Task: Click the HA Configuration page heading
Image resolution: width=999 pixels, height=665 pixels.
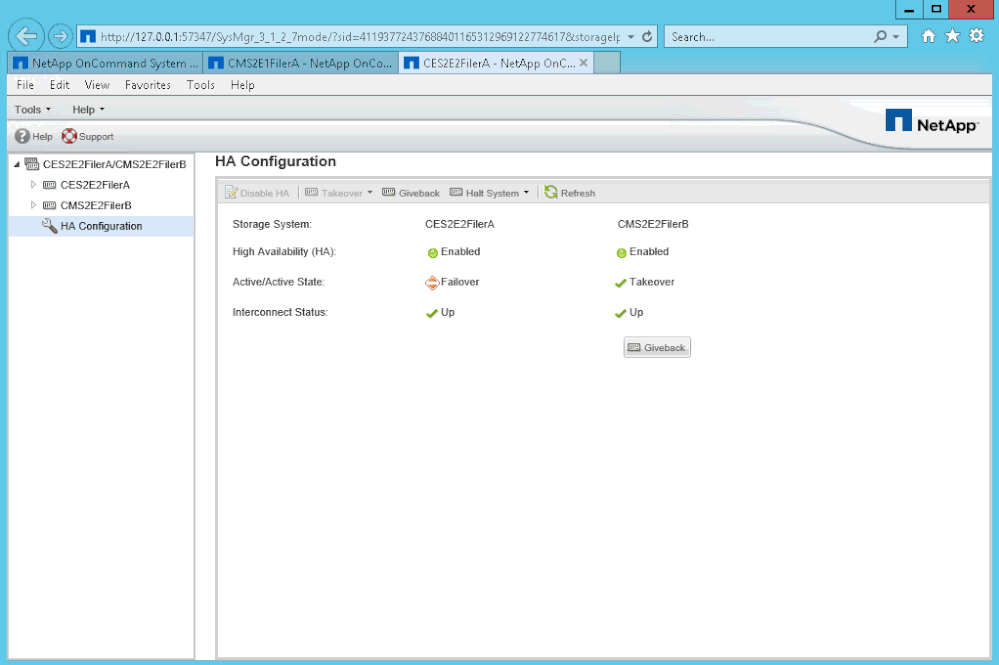Action: [x=275, y=161]
